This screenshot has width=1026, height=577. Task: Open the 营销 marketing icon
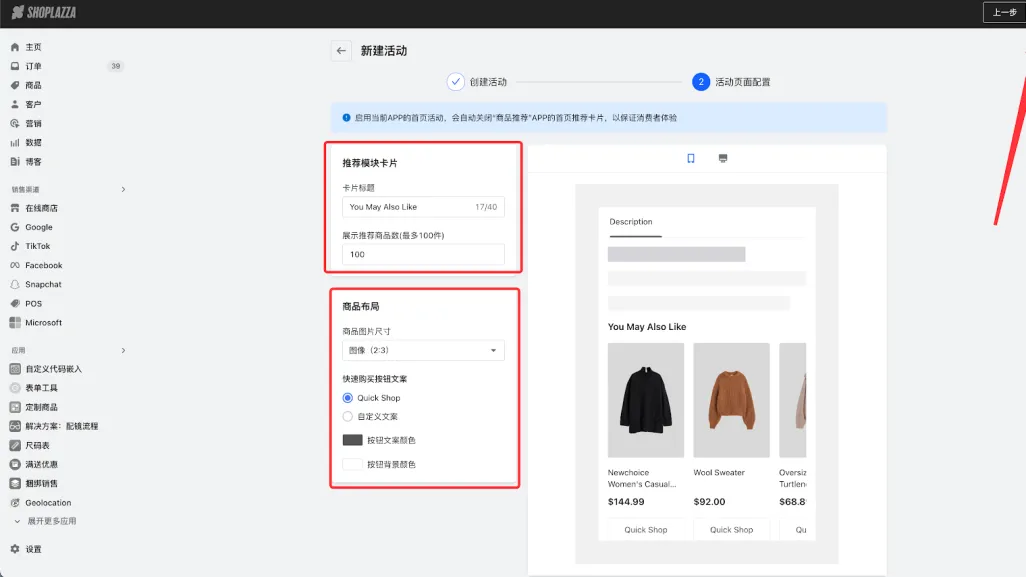(x=15, y=123)
